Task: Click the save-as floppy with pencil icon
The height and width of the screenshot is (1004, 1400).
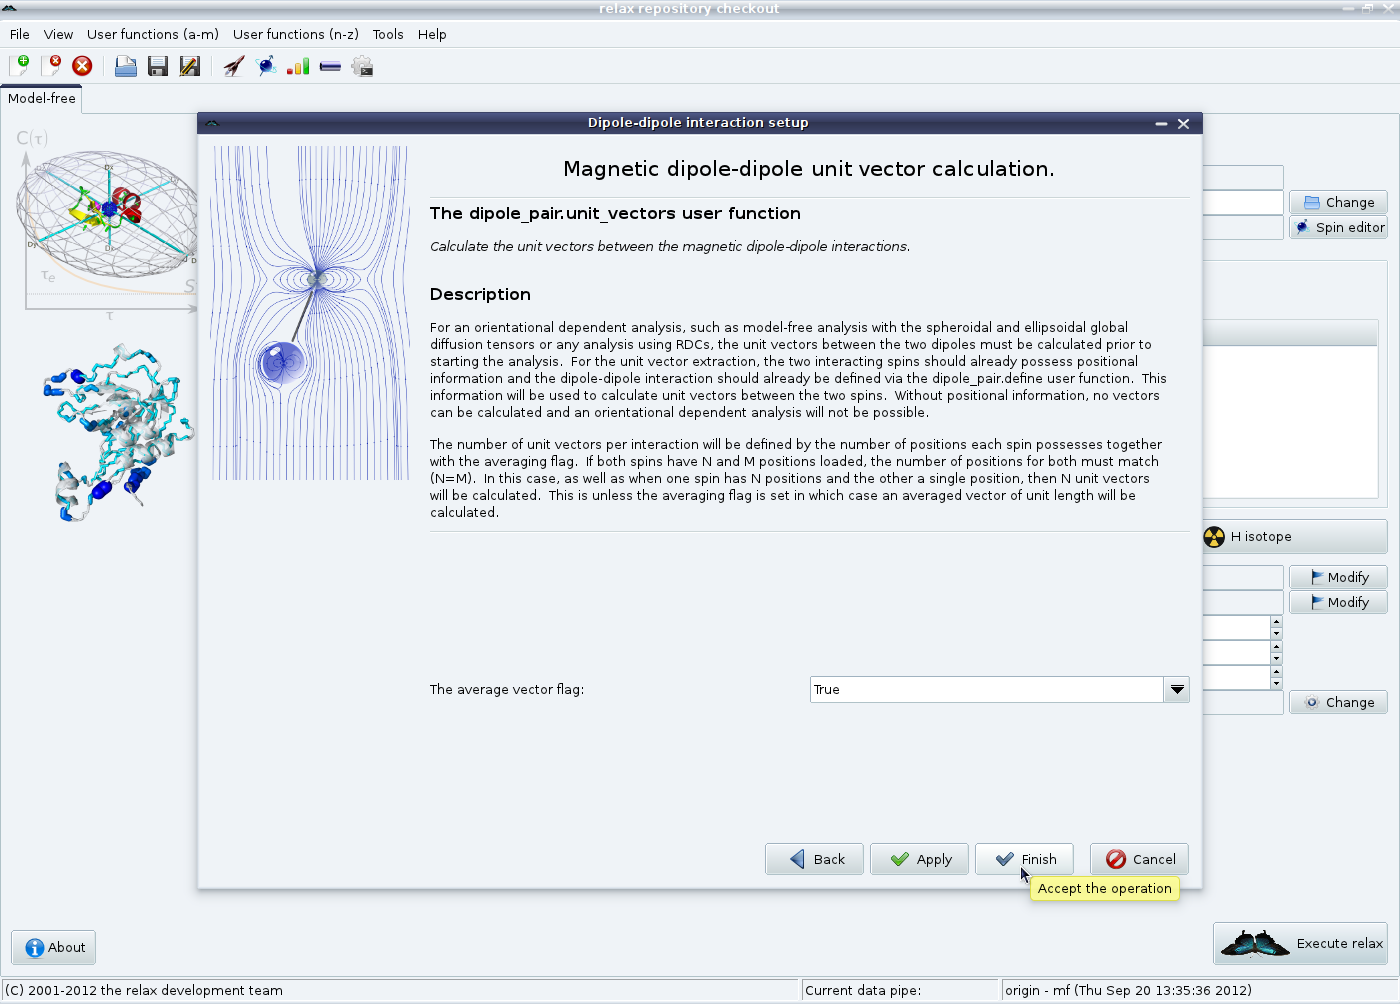Action: click(189, 66)
